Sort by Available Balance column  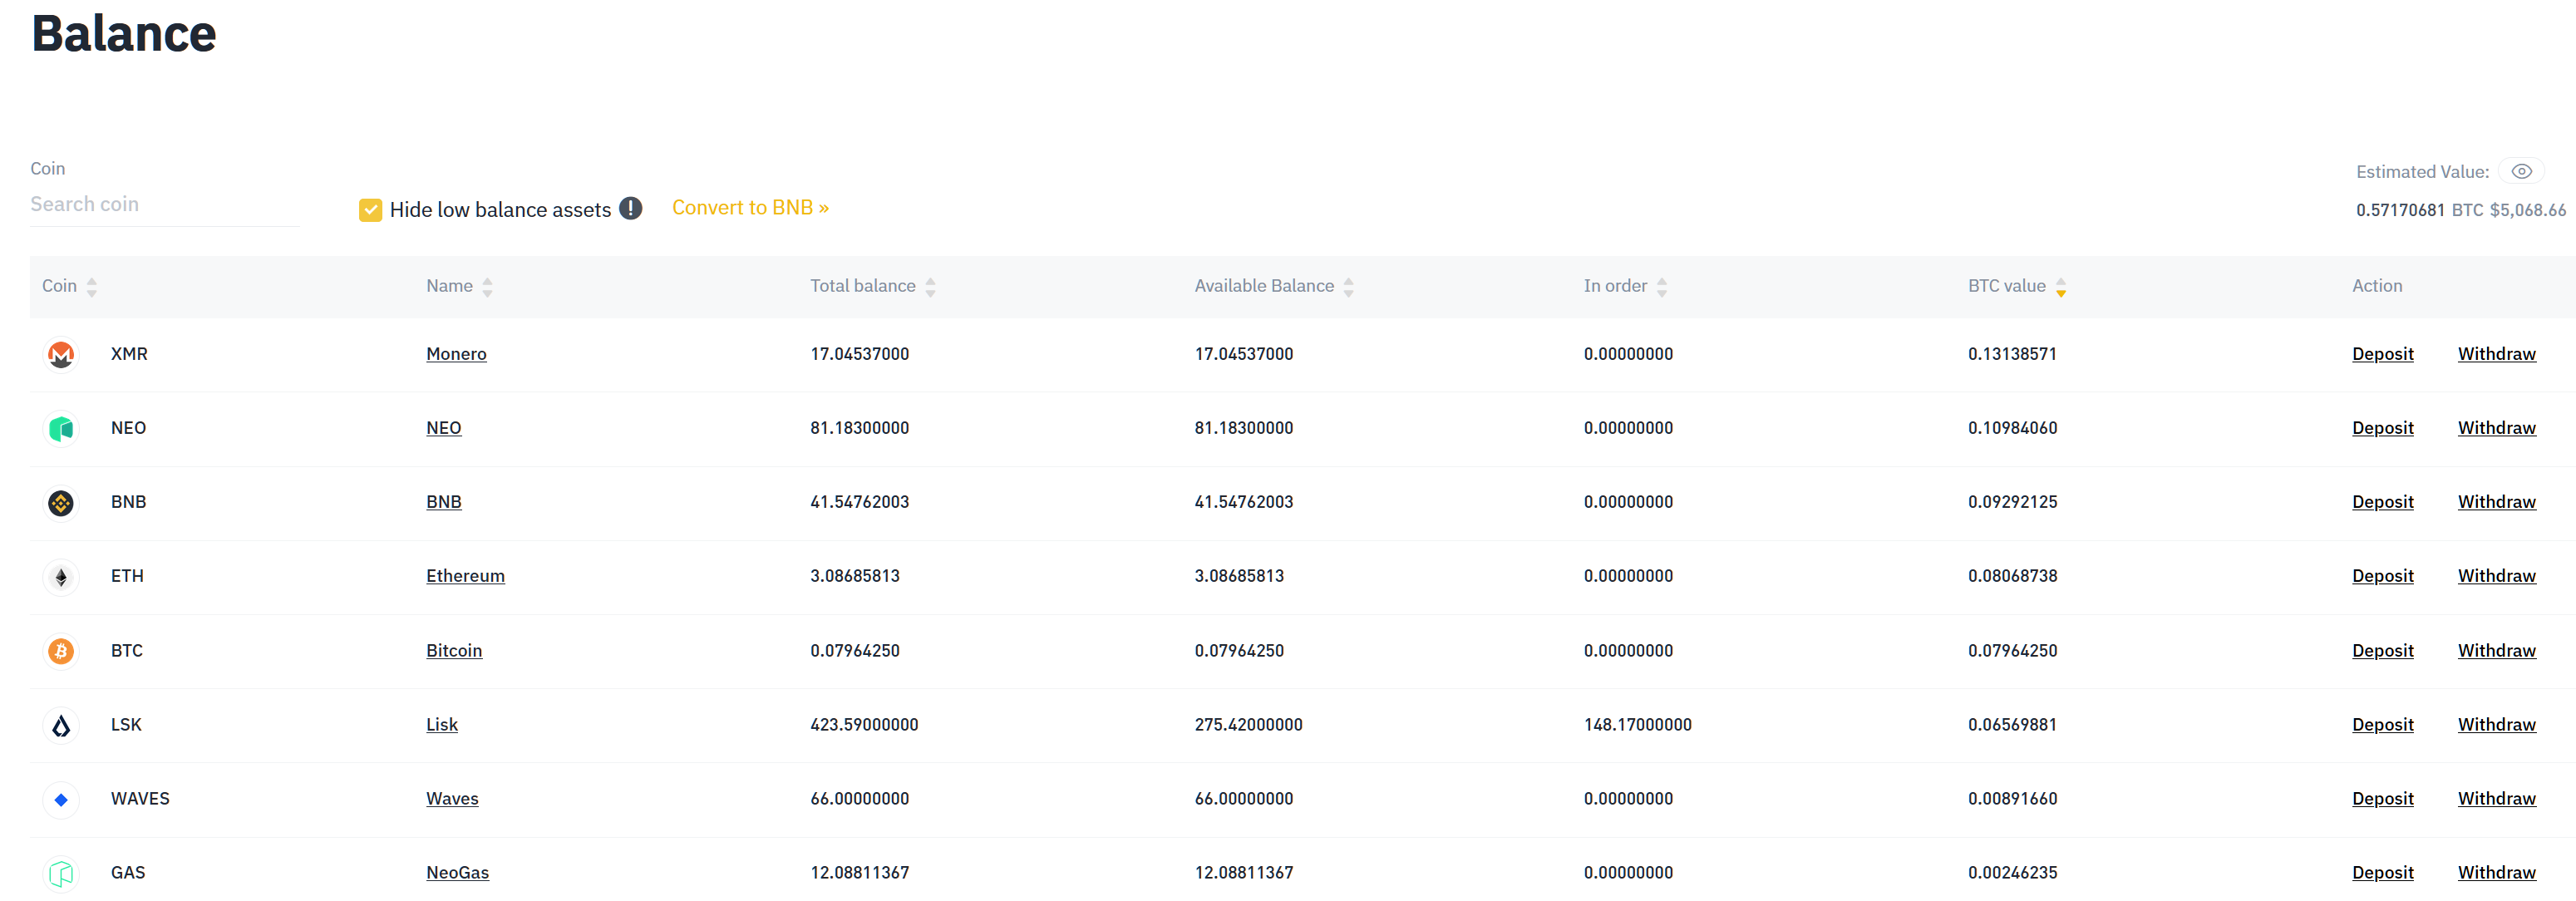point(1348,287)
